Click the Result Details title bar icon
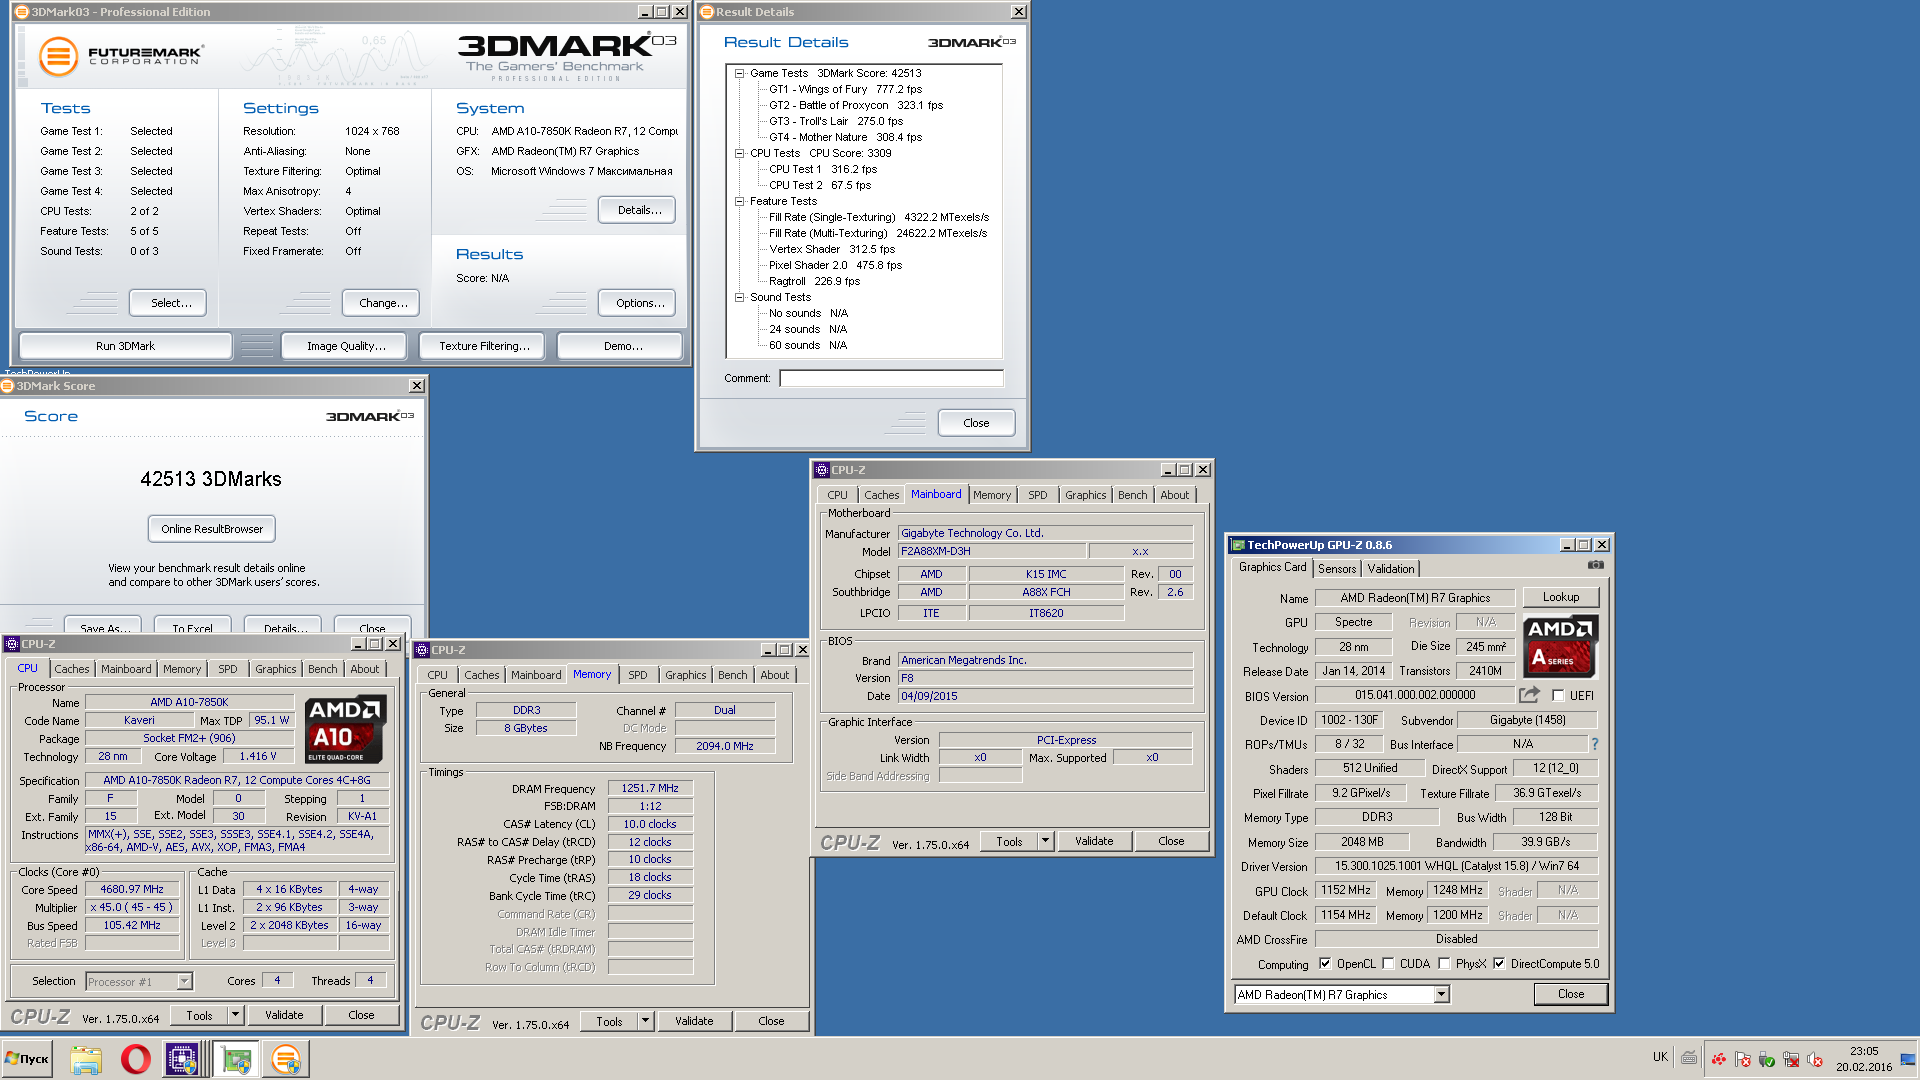The width and height of the screenshot is (1920, 1080). click(x=707, y=12)
